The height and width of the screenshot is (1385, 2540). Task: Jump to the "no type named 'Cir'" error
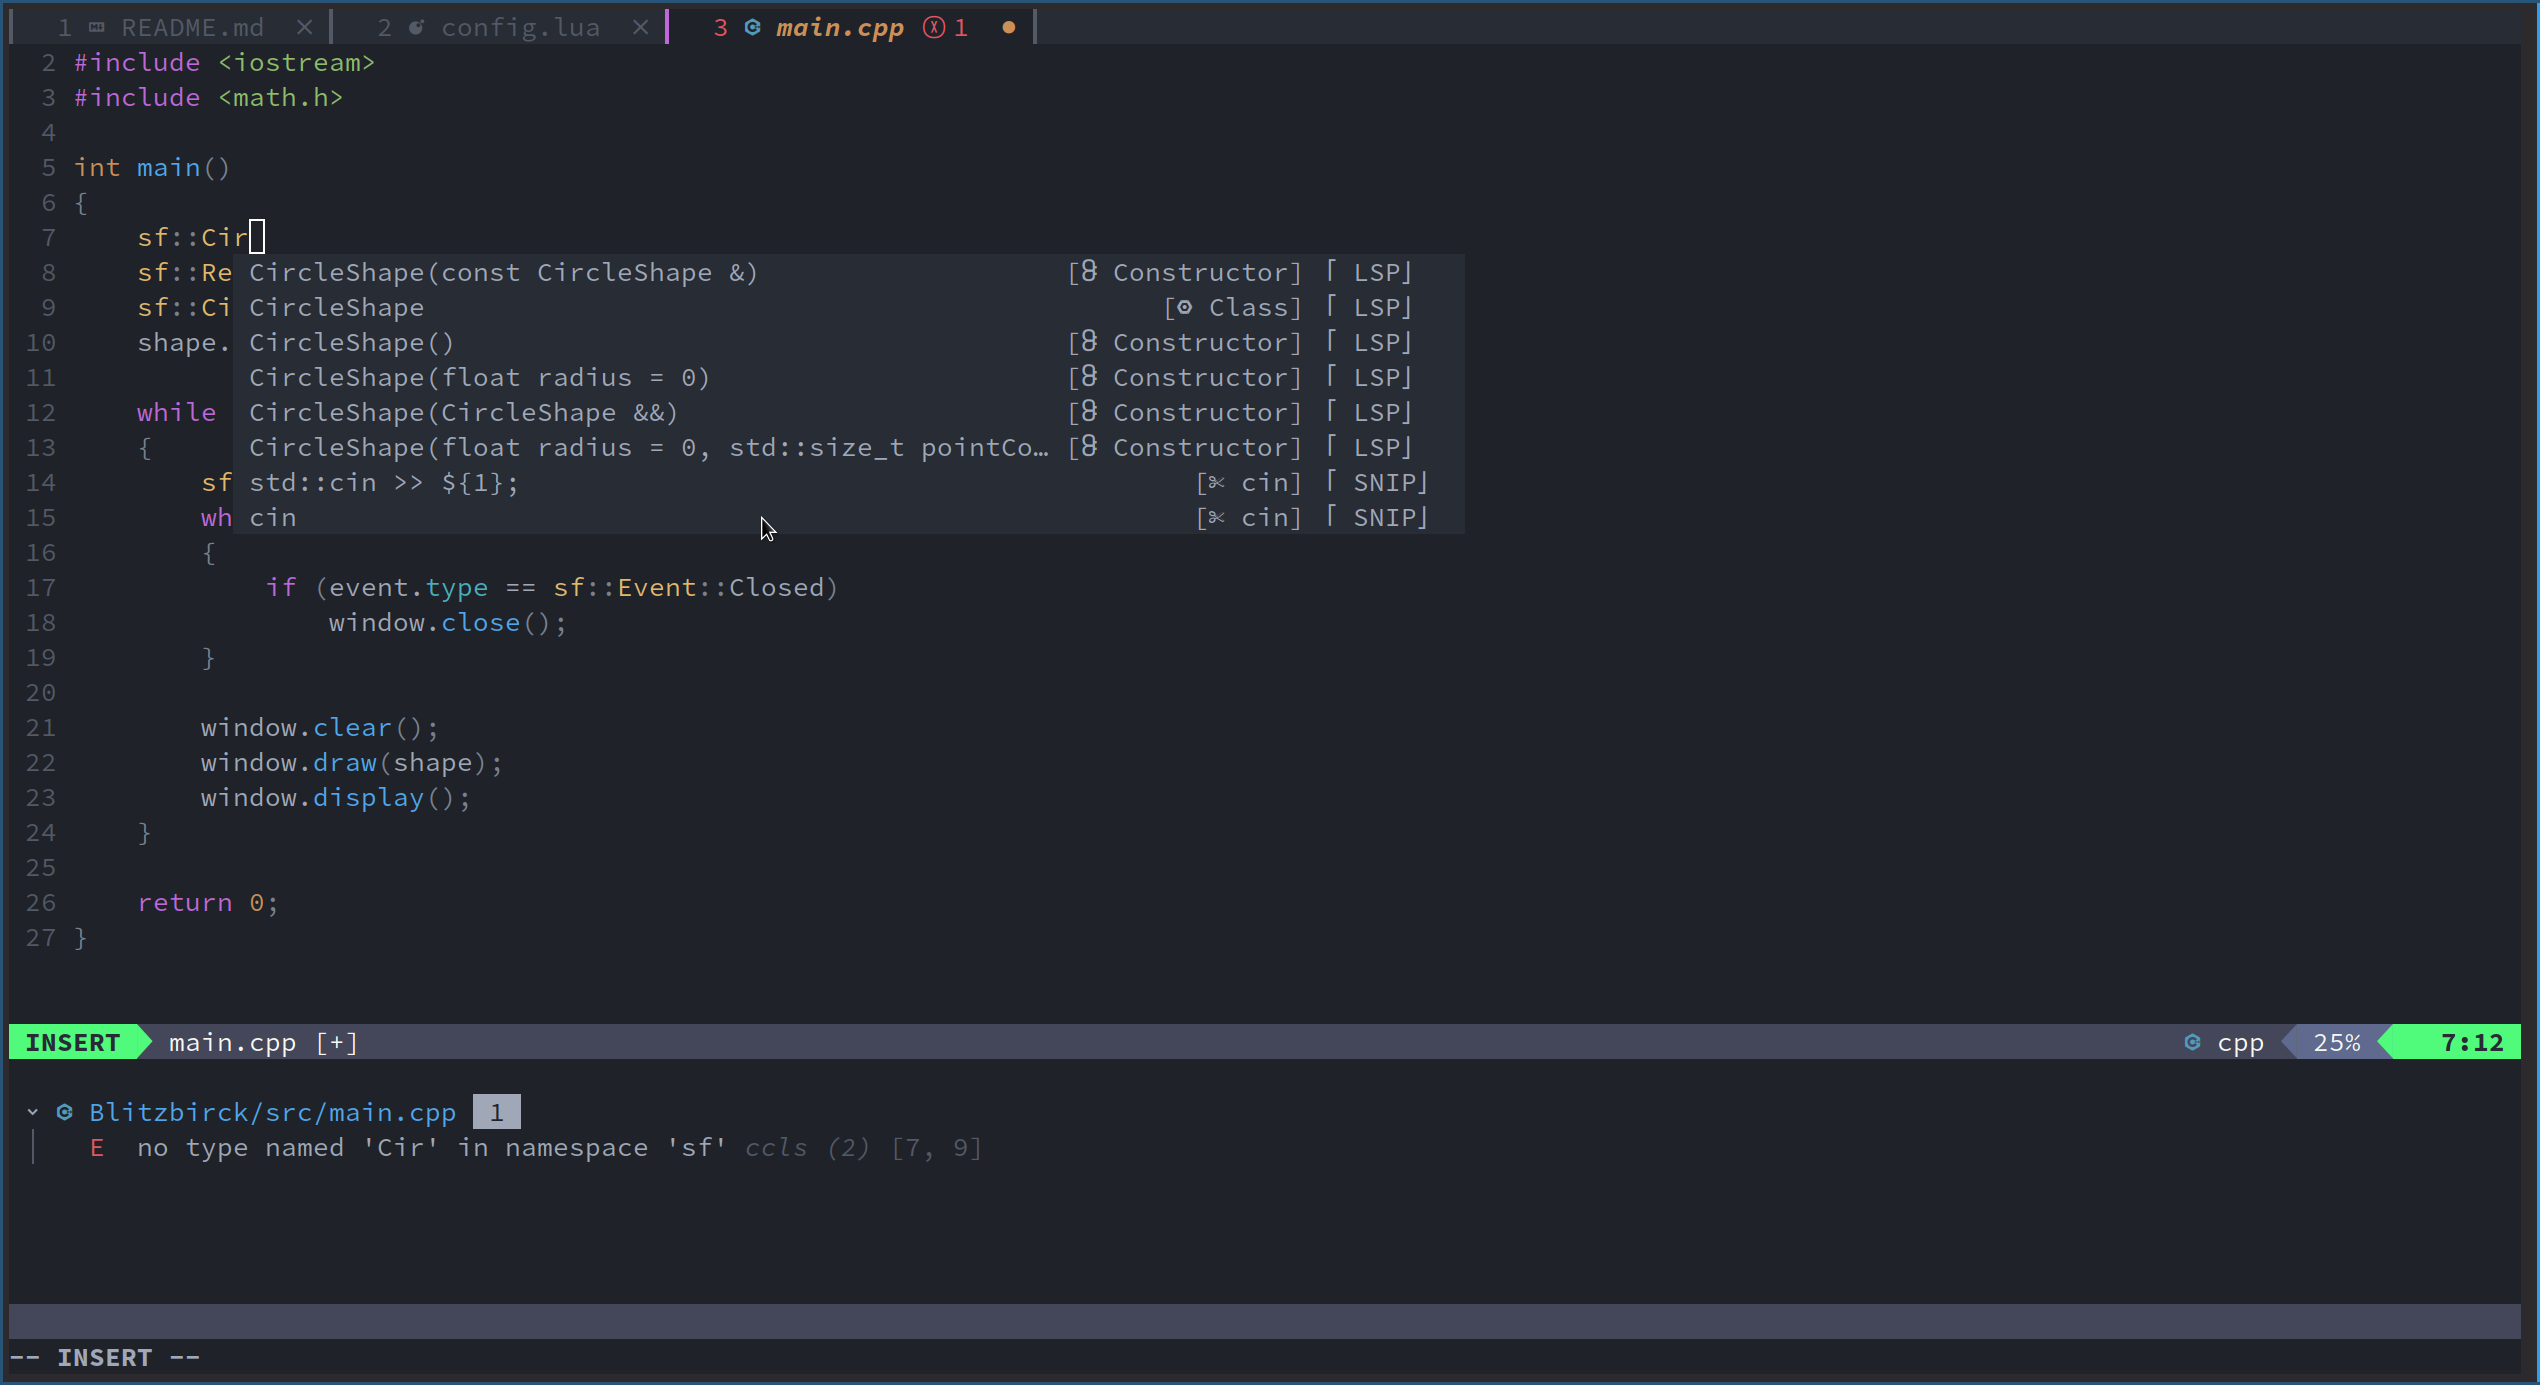pyautogui.click(x=432, y=1147)
